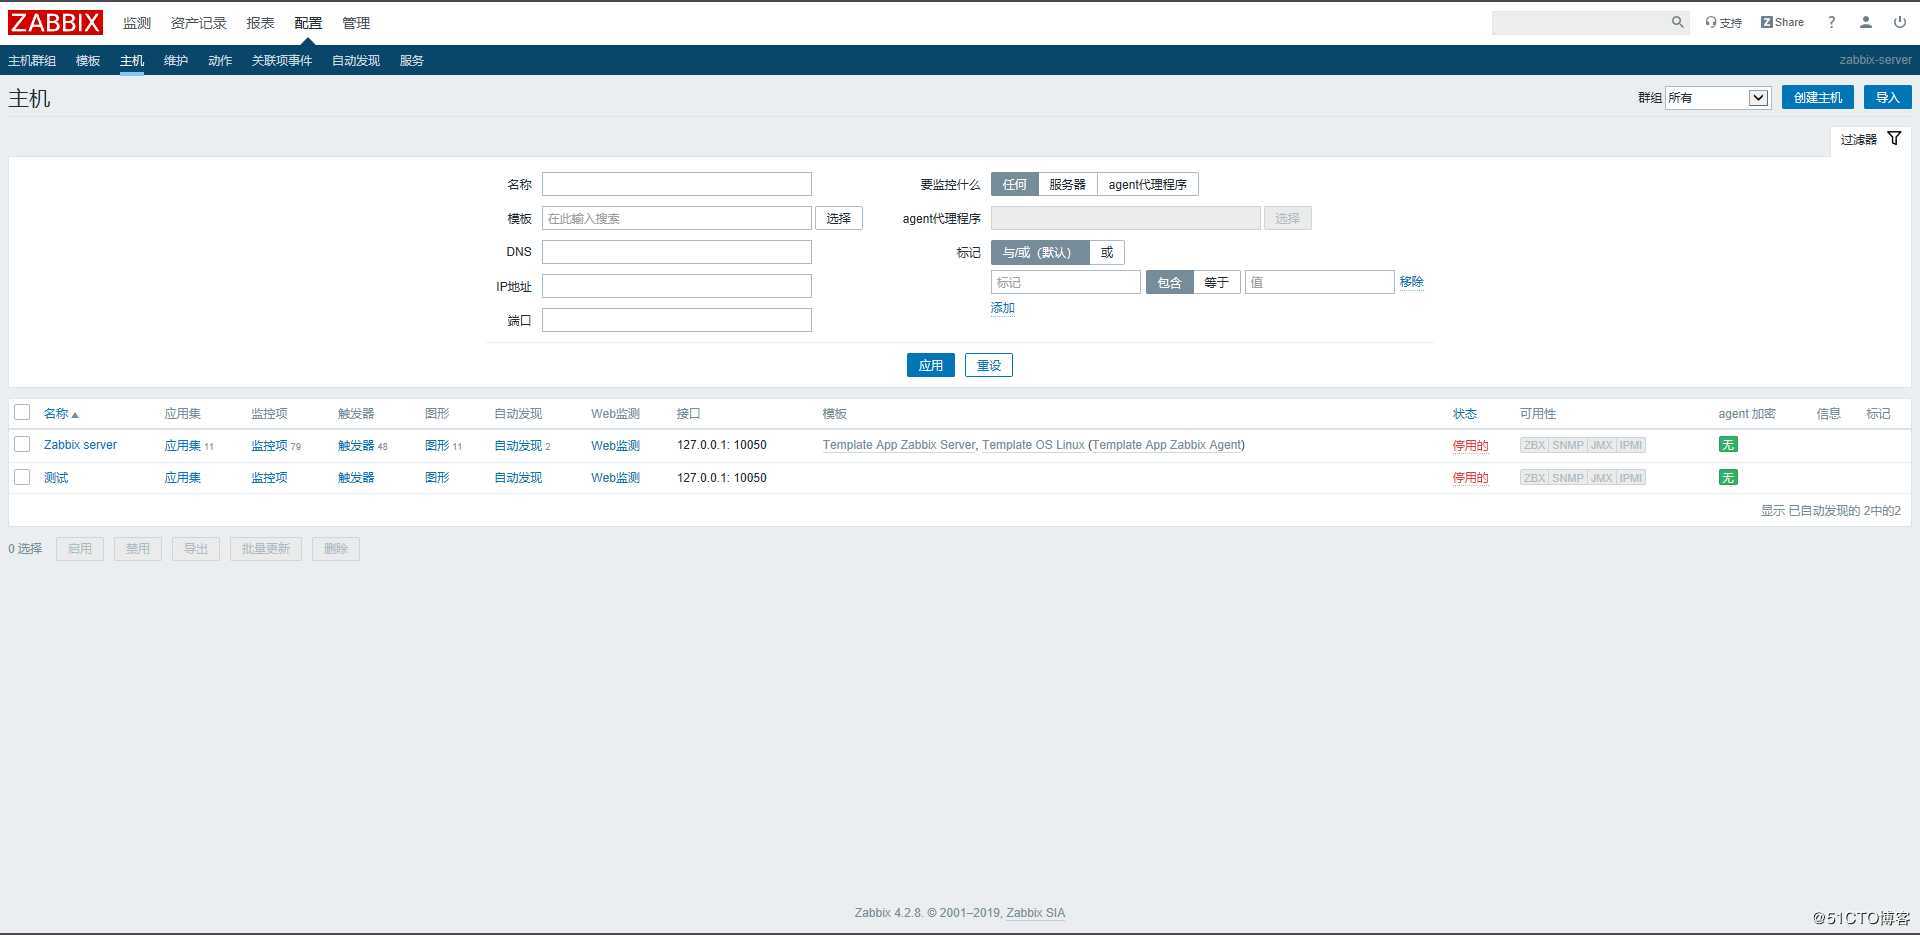1920x935 pixels.
Task: Add a tag filter via 添加
Action: [1002, 308]
